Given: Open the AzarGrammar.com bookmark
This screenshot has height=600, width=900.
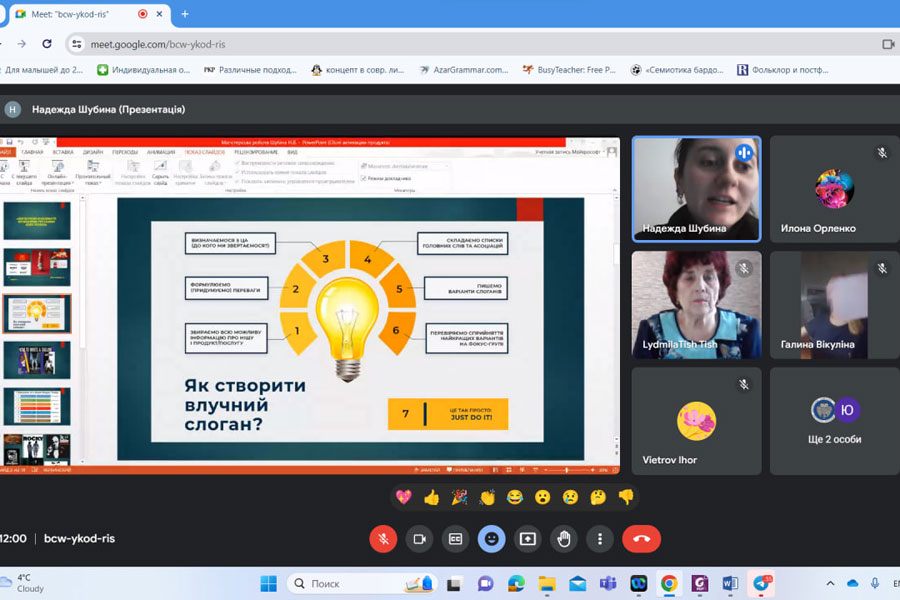Looking at the screenshot, I should (463, 70).
